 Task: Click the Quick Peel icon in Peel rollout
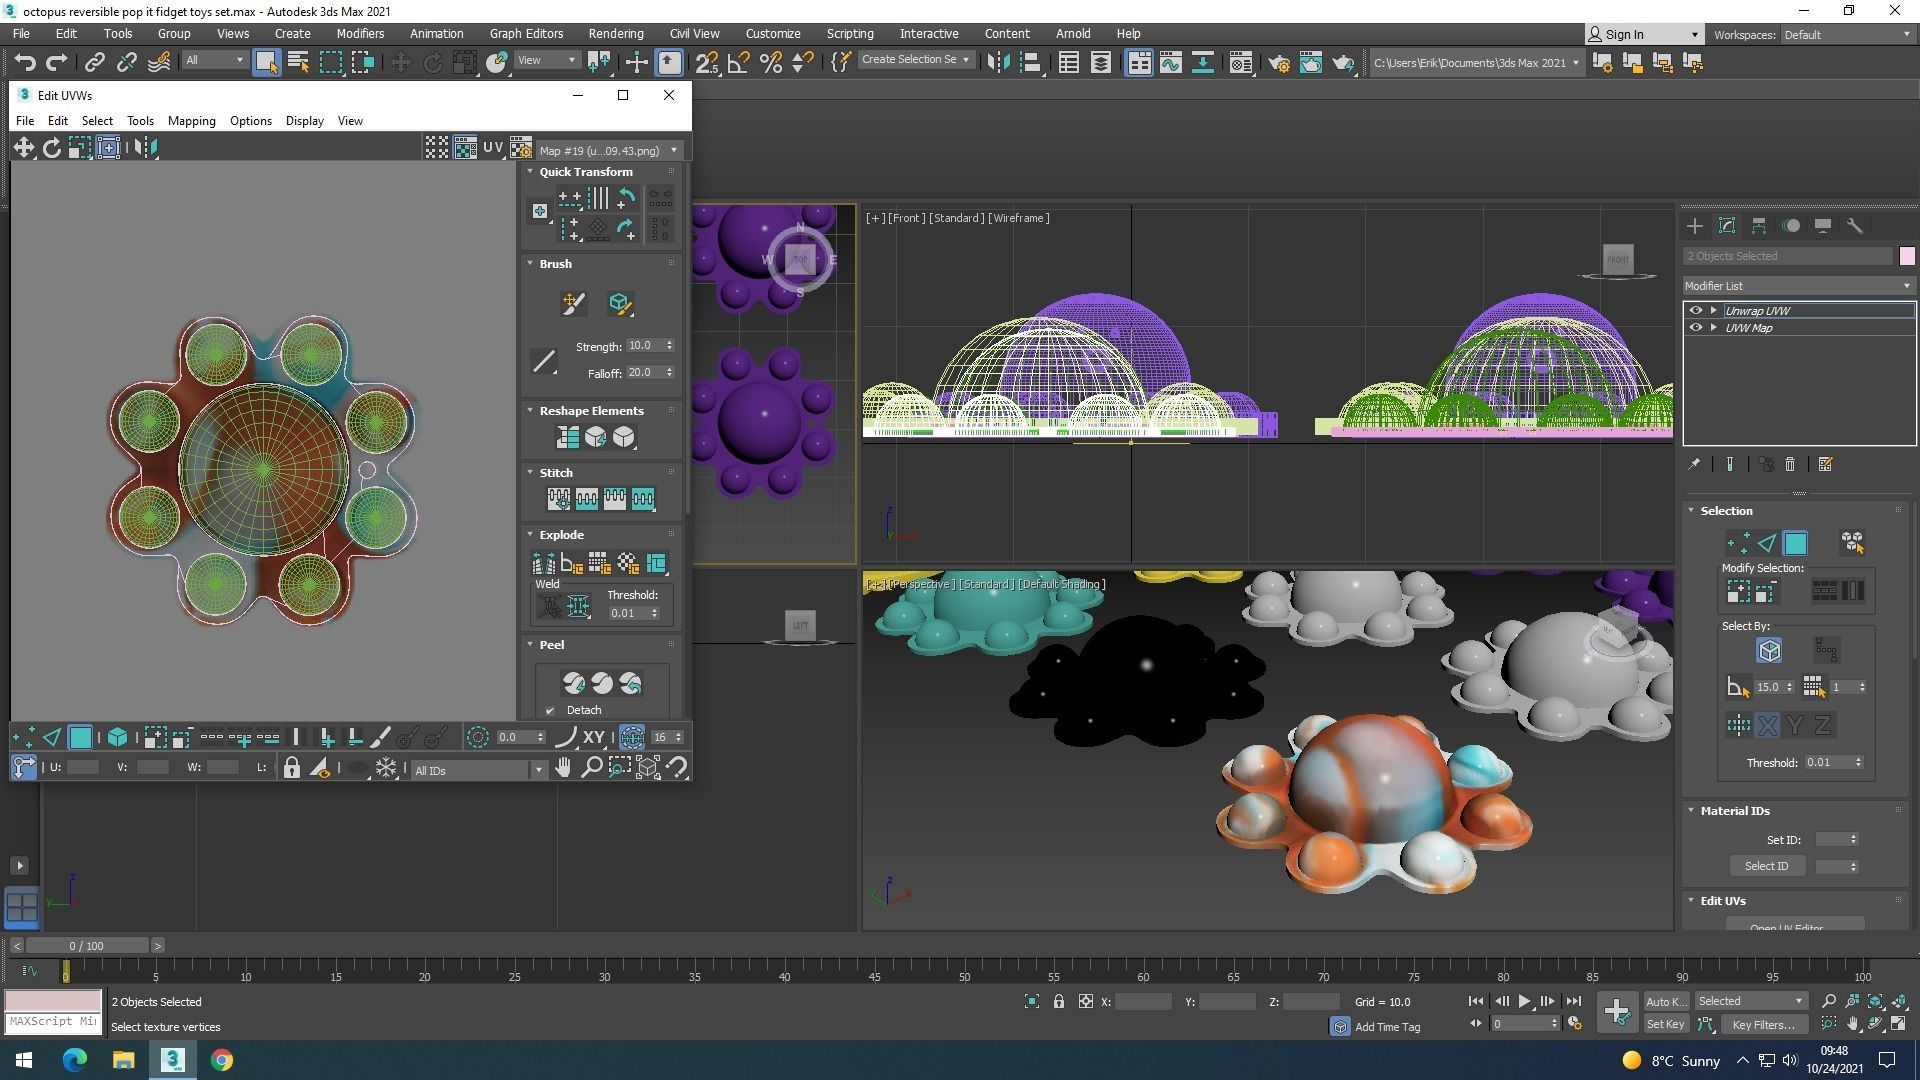point(573,684)
